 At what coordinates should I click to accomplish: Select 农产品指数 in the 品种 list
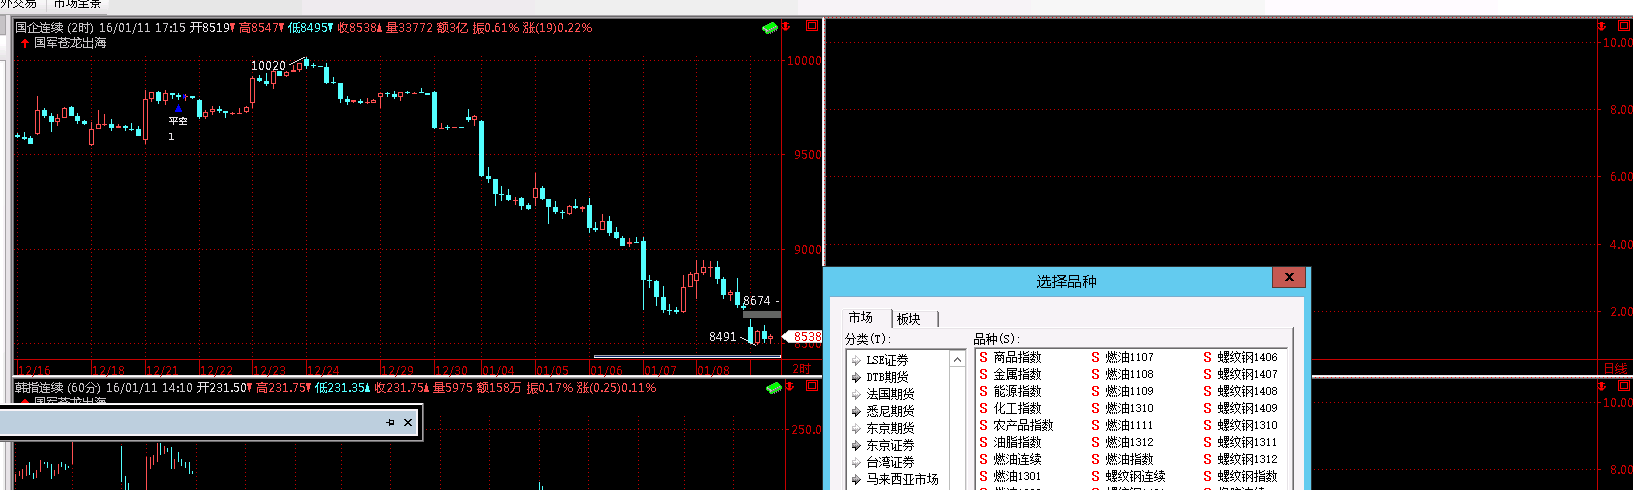coord(1023,425)
